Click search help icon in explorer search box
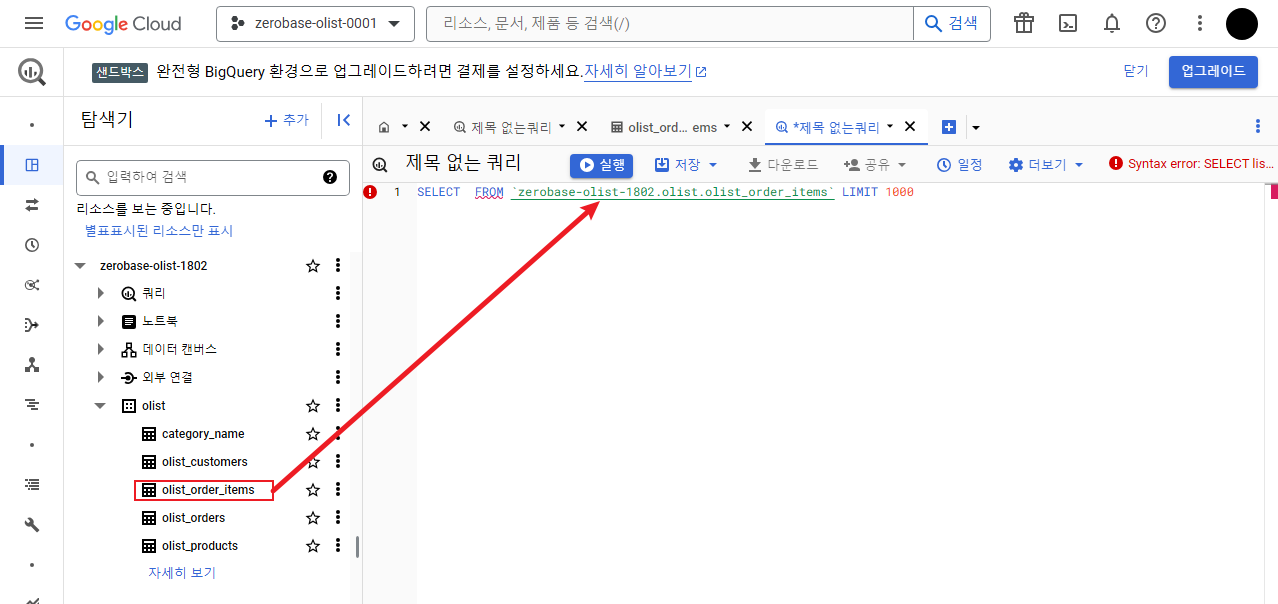This screenshot has width=1278, height=604. pos(329,177)
